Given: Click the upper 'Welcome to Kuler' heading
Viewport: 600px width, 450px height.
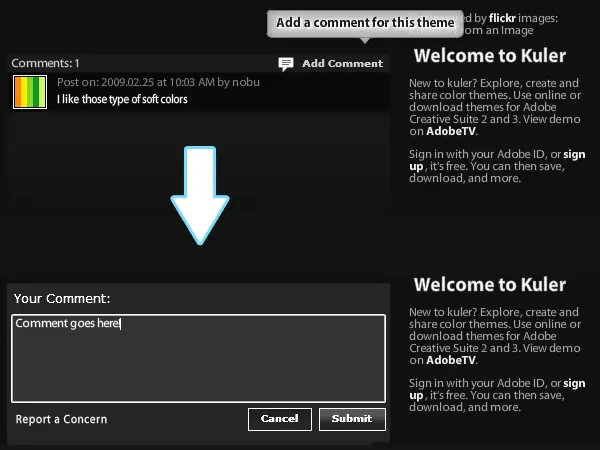Looking at the screenshot, I should tap(489, 56).
